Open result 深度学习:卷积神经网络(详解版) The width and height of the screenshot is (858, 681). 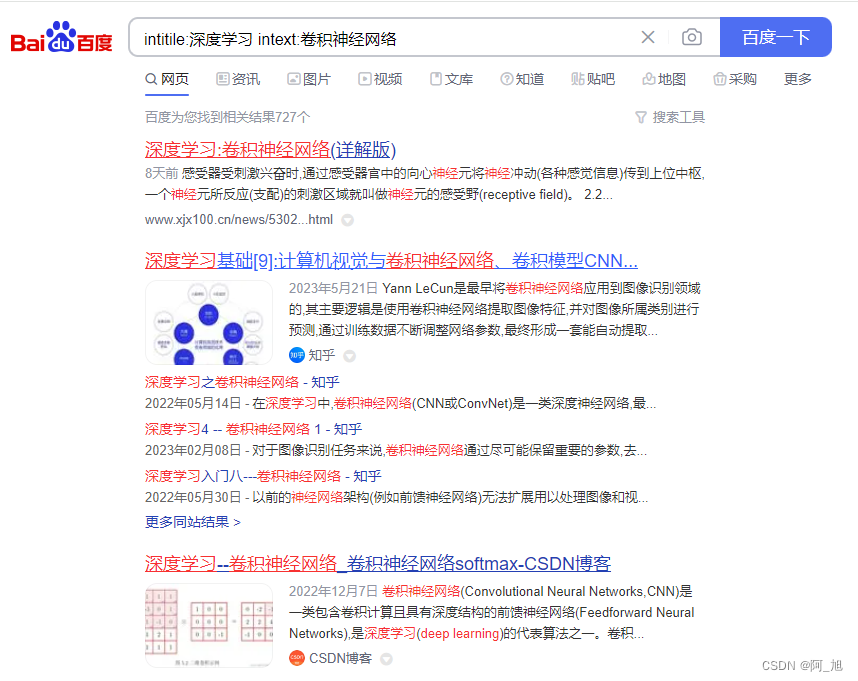(270, 149)
